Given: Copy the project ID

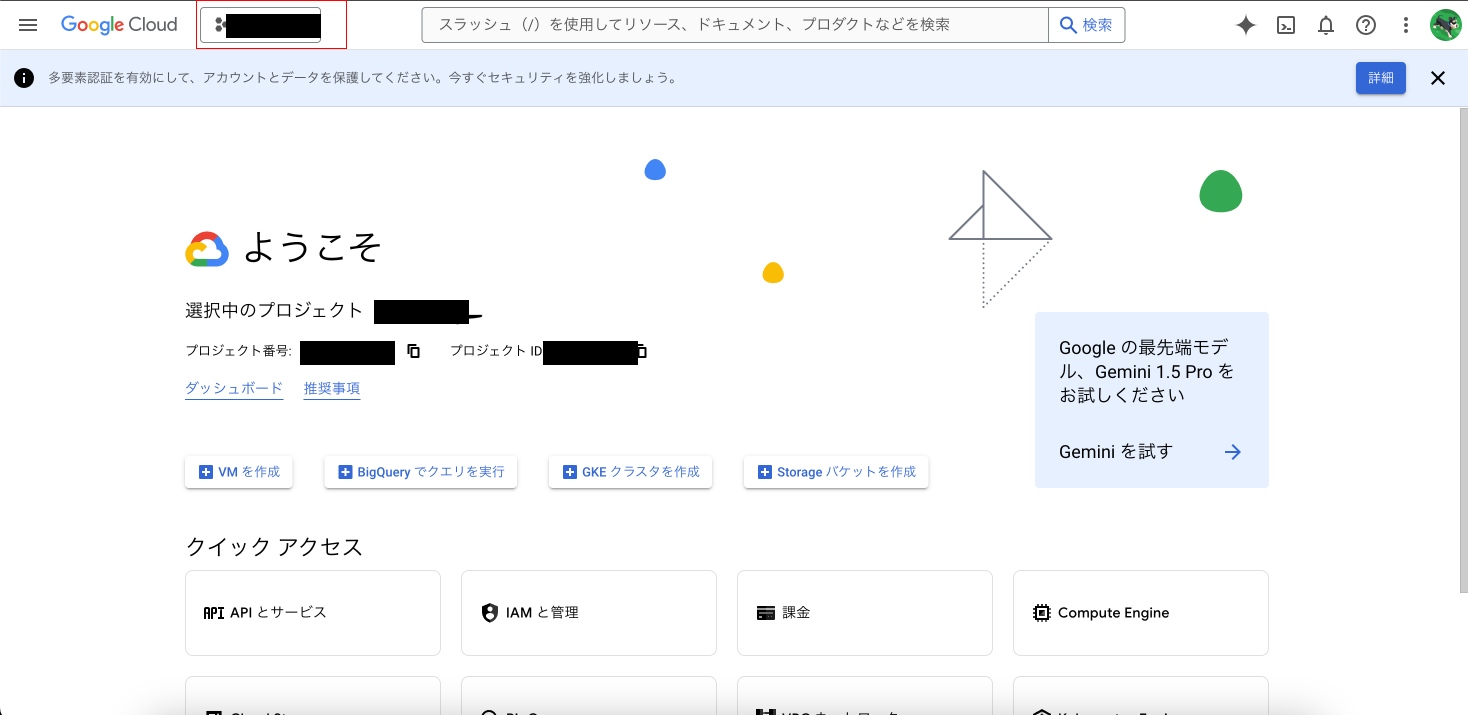Looking at the screenshot, I should tap(642, 351).
